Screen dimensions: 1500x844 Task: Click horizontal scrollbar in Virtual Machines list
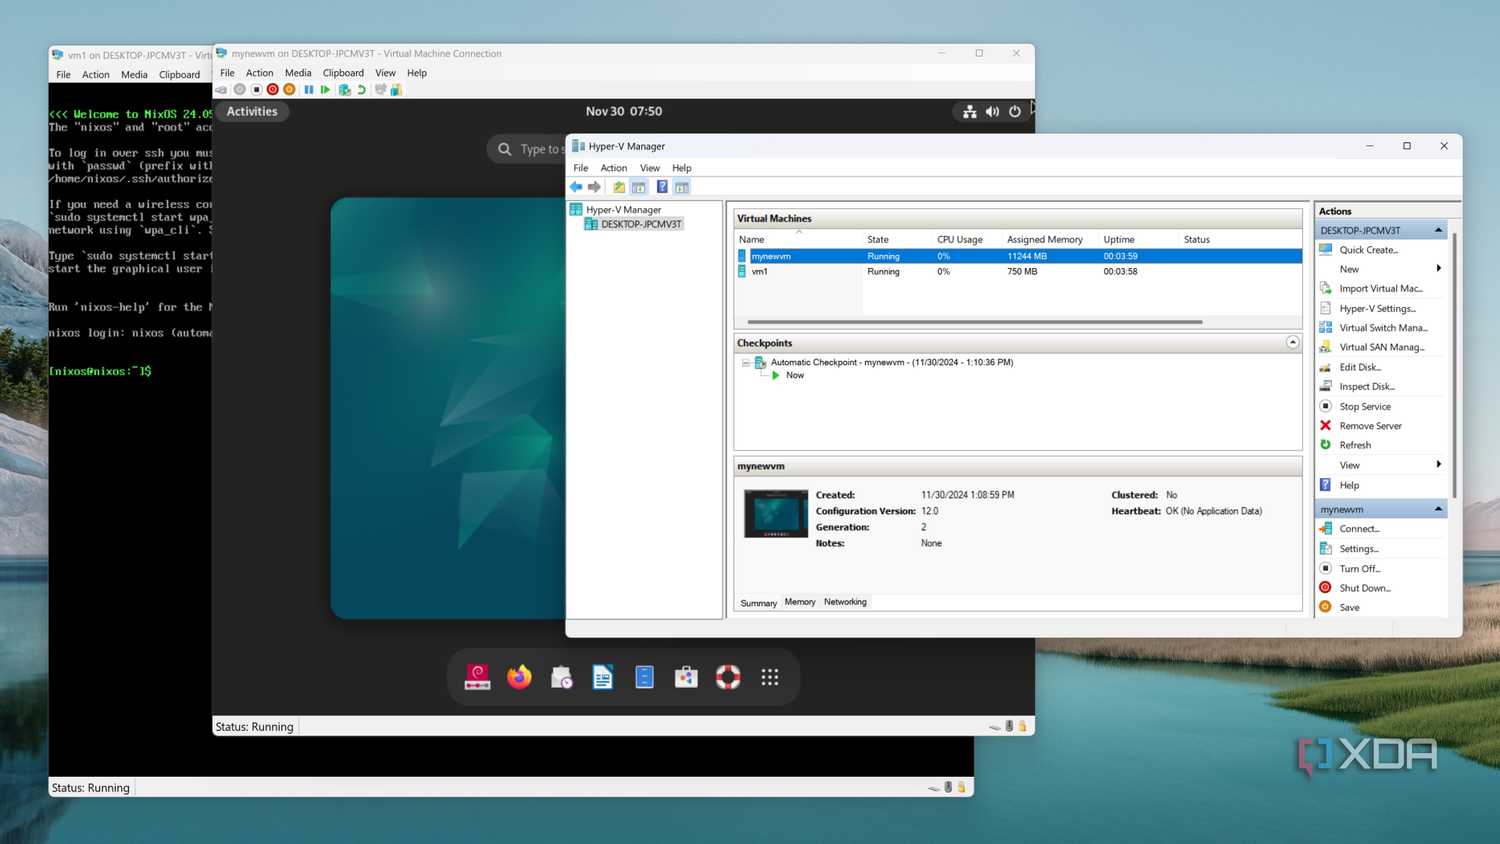975,322
